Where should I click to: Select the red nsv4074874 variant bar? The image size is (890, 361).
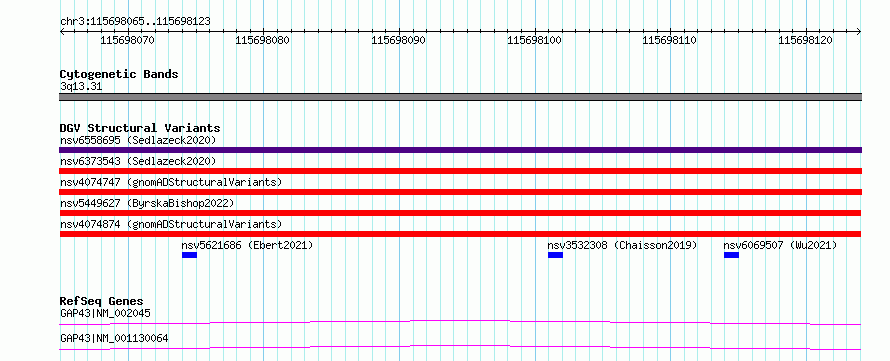[x=460, y=234]
